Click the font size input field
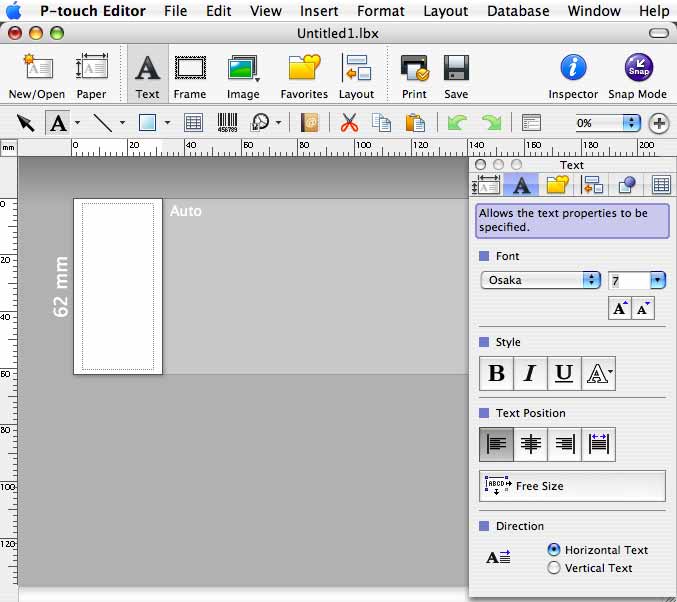Viewport: 677px width, 602px height. tap(629, 281)
